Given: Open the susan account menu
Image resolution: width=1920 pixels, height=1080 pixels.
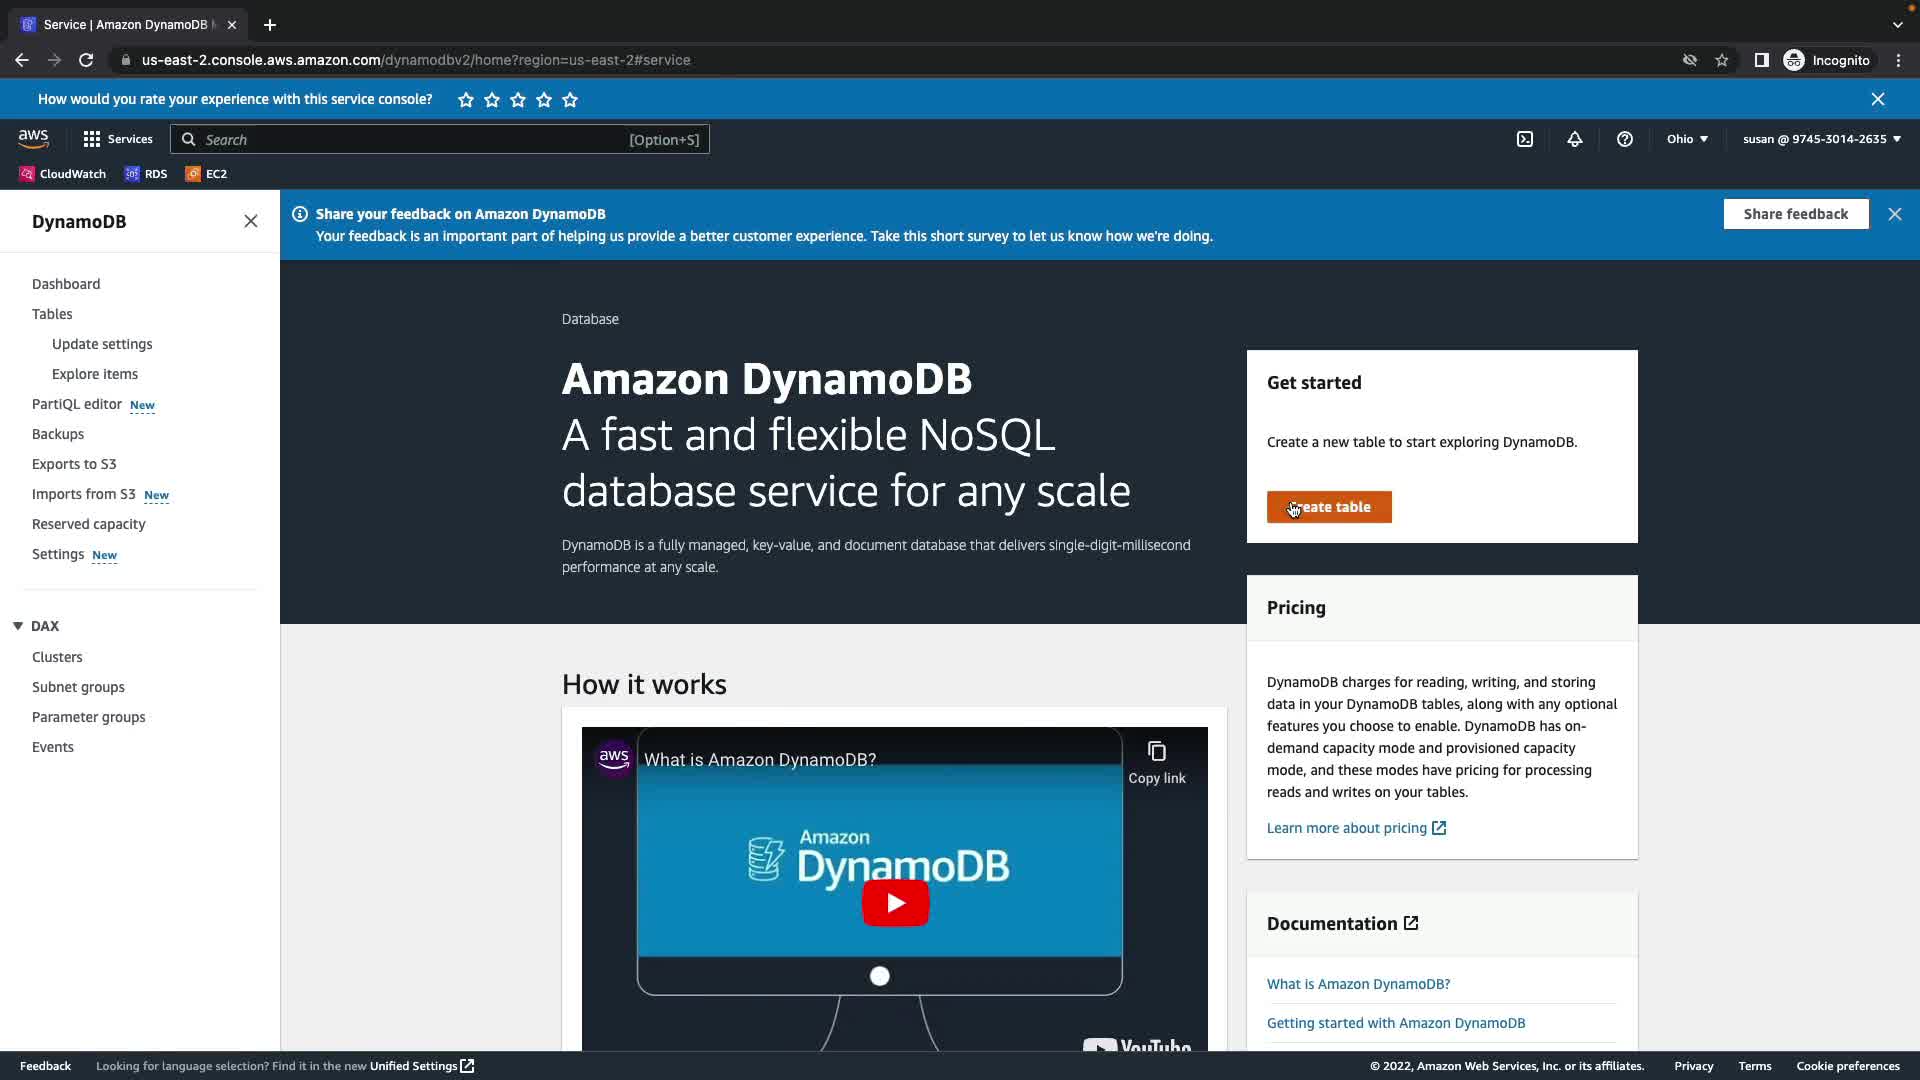Looking at the screenshot, I should point(1821,139).
